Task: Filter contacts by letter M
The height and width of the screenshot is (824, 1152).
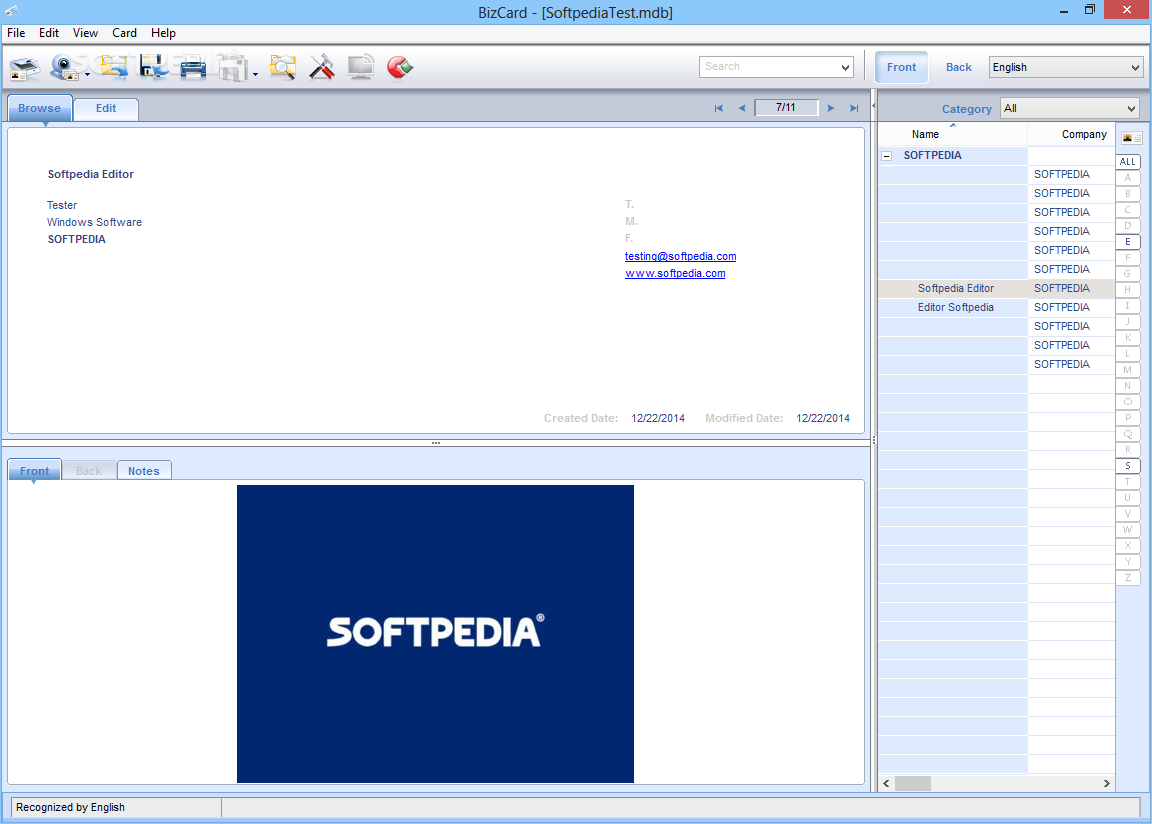Action: [x=1128, y=369]
